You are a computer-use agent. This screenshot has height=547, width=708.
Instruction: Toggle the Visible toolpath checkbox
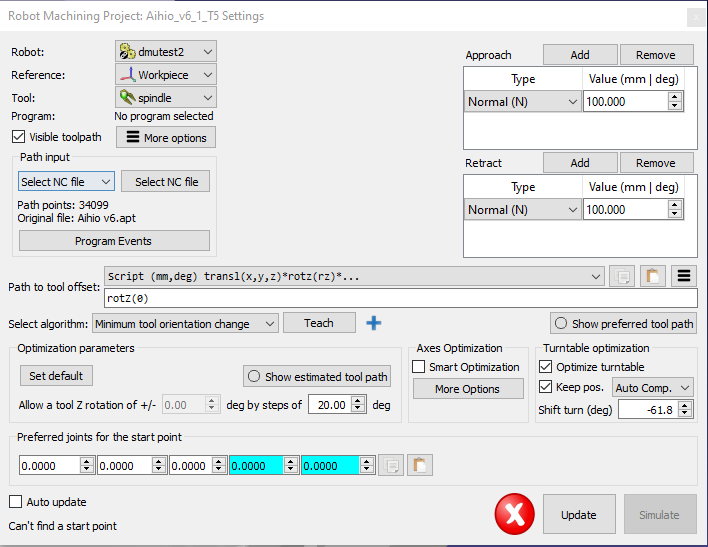18,137
